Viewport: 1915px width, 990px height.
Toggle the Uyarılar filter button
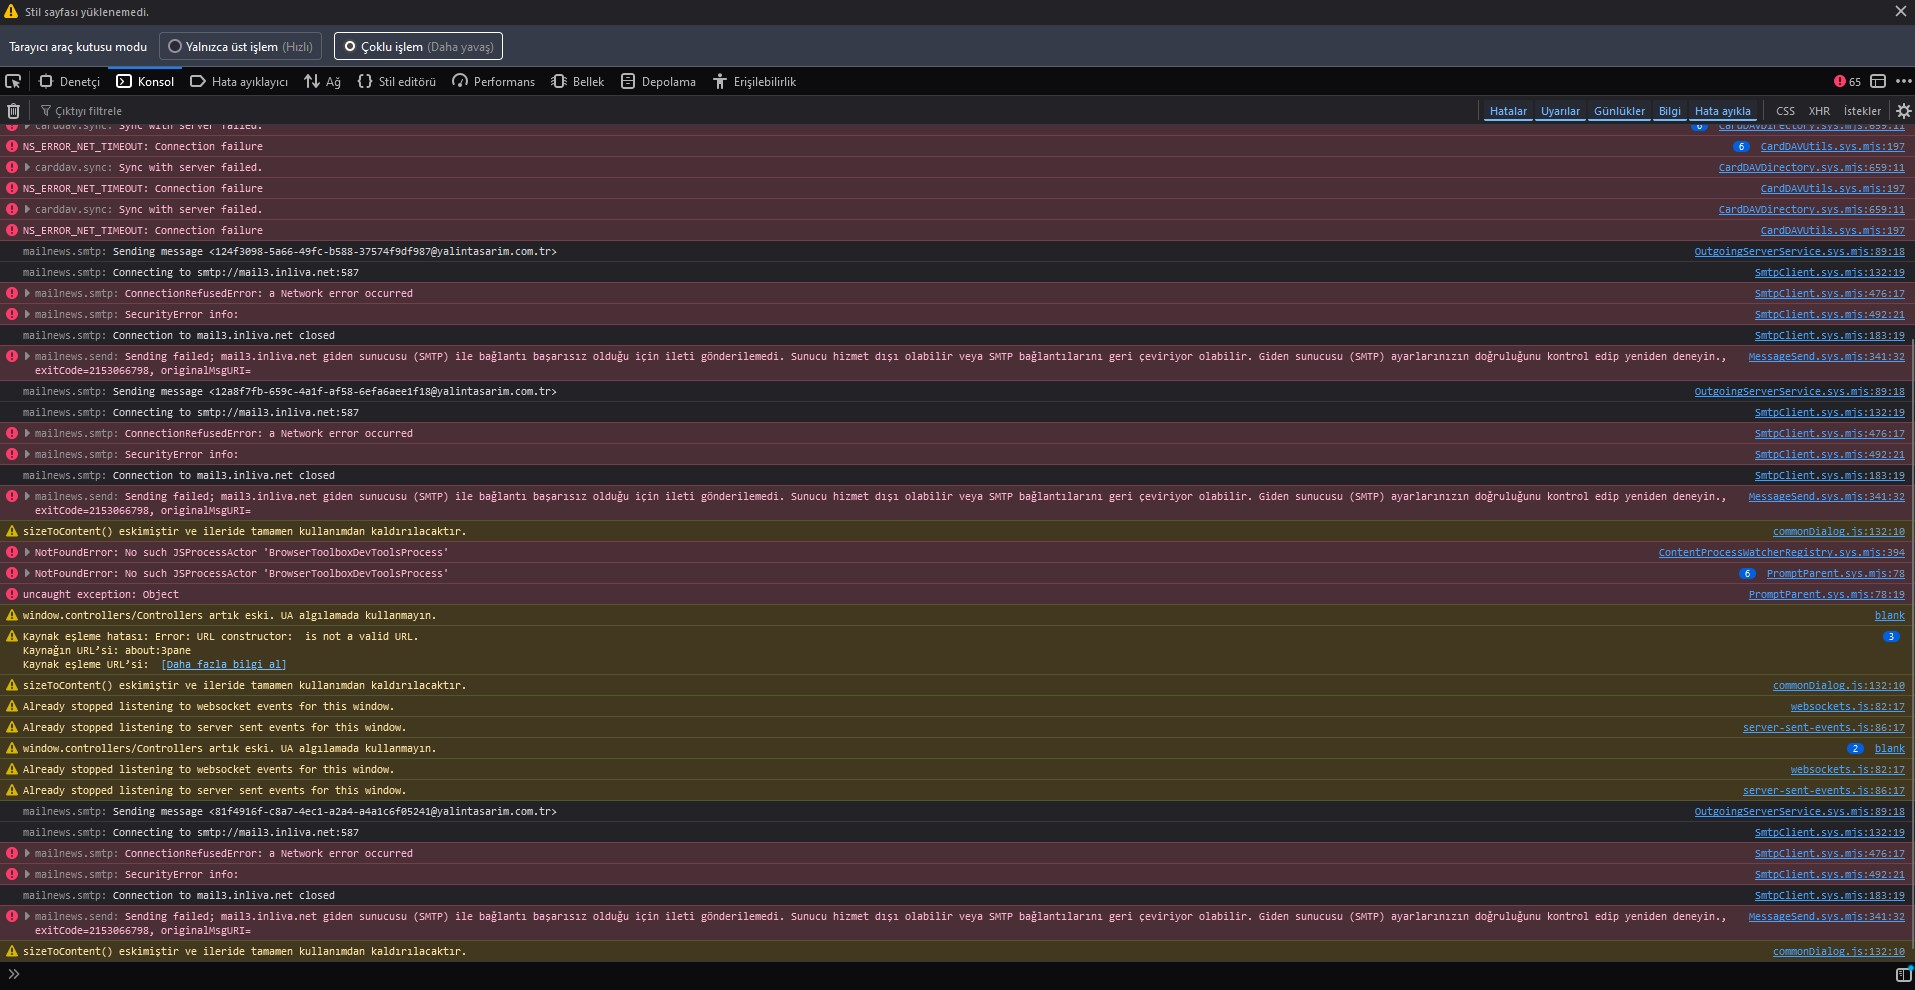pos(1560,111)
